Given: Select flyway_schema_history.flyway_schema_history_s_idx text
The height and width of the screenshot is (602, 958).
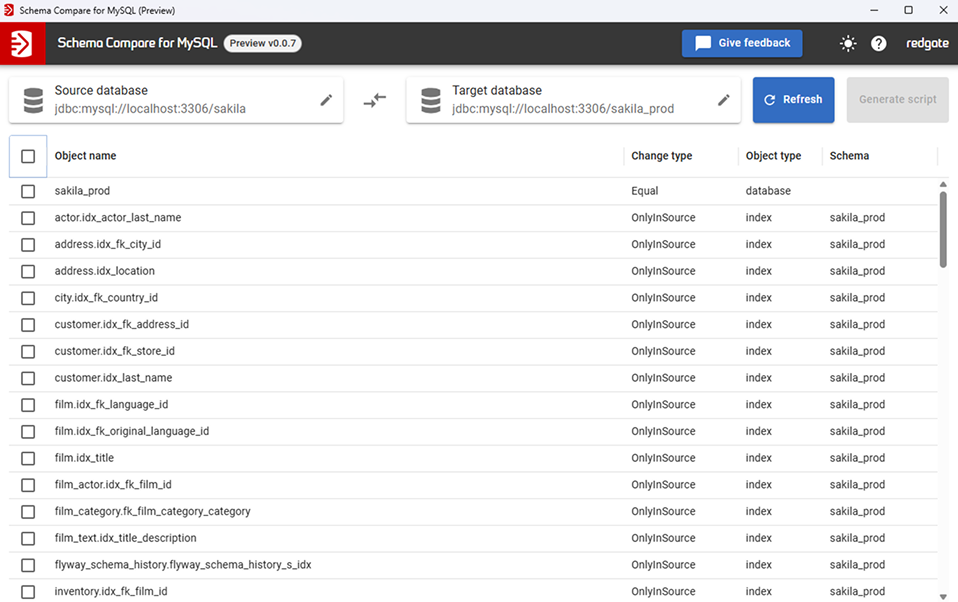Looking at the screenshot, I should pos(183,565).
